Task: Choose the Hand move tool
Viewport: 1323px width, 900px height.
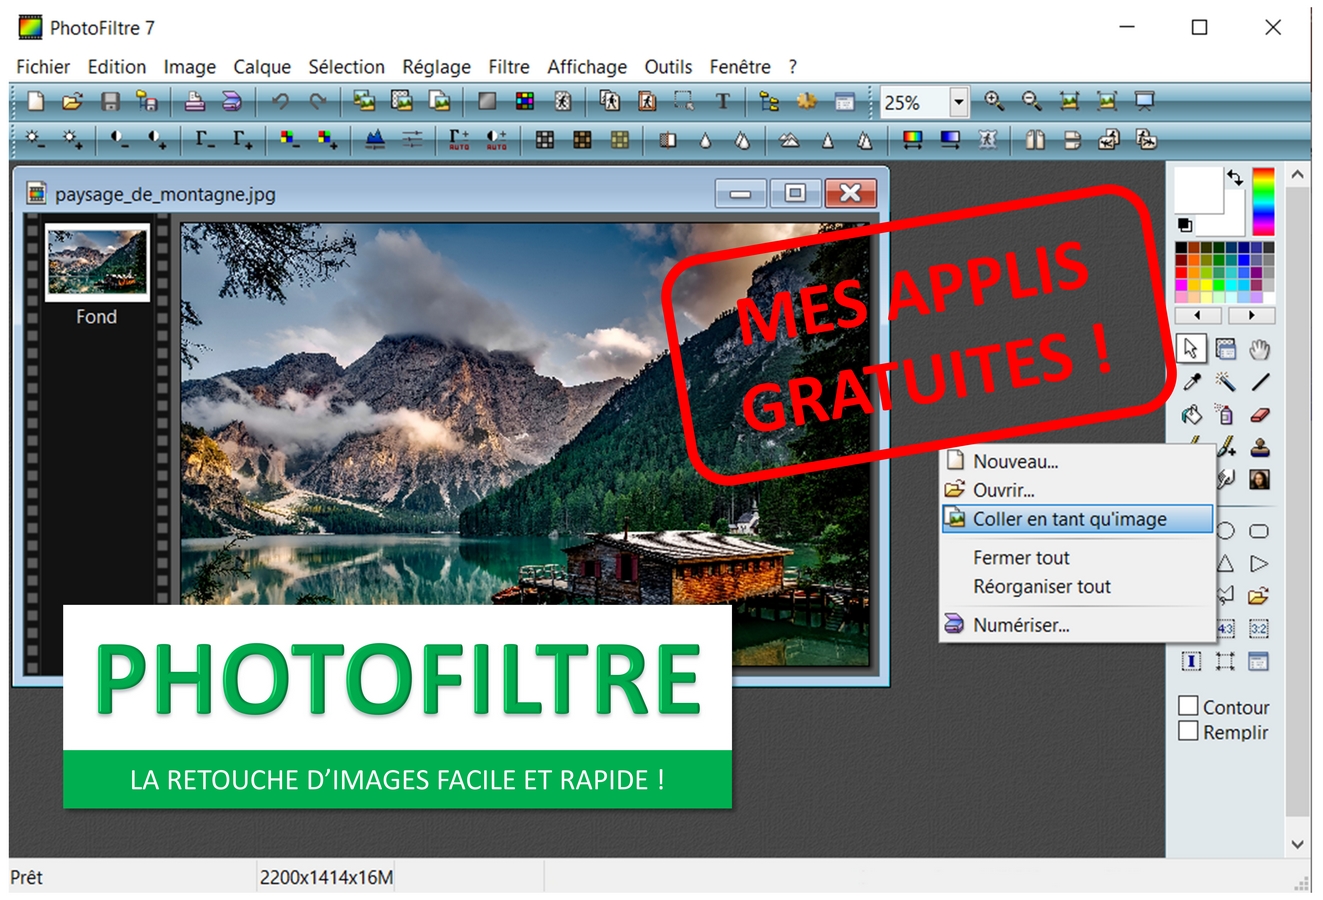Action: tap(1259, 349)
